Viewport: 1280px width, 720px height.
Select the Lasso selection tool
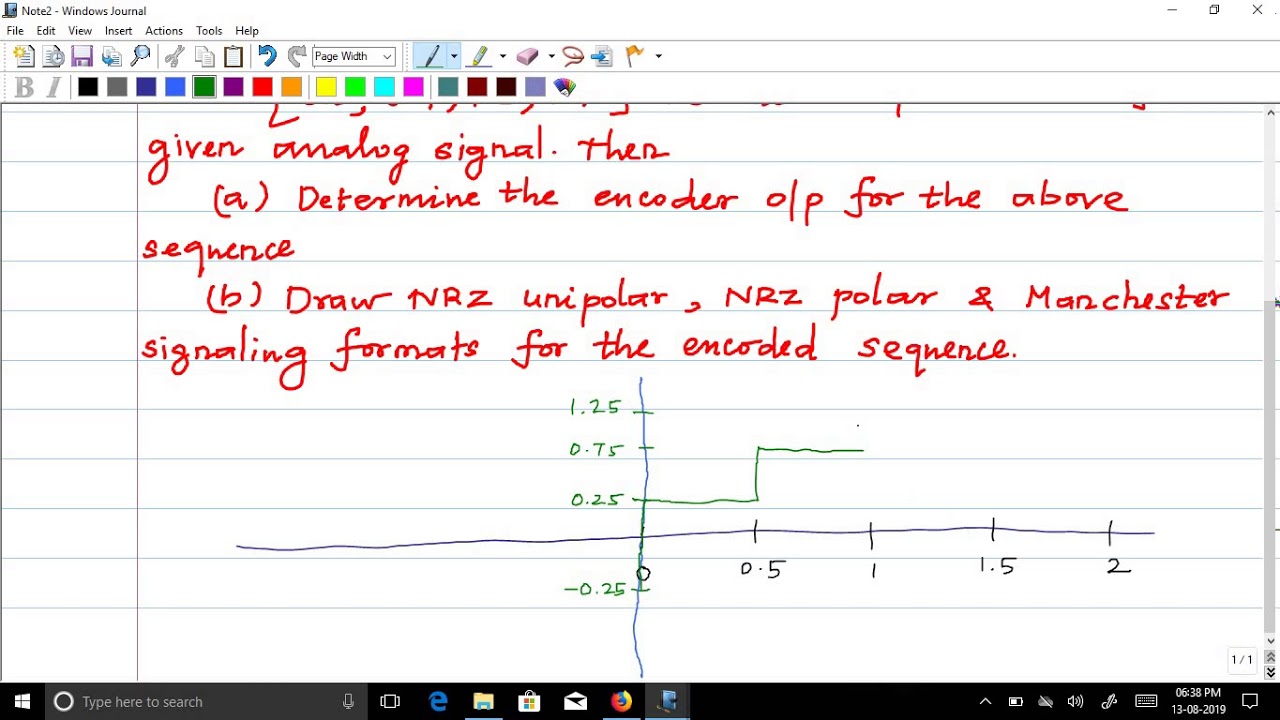click(573, 56)
